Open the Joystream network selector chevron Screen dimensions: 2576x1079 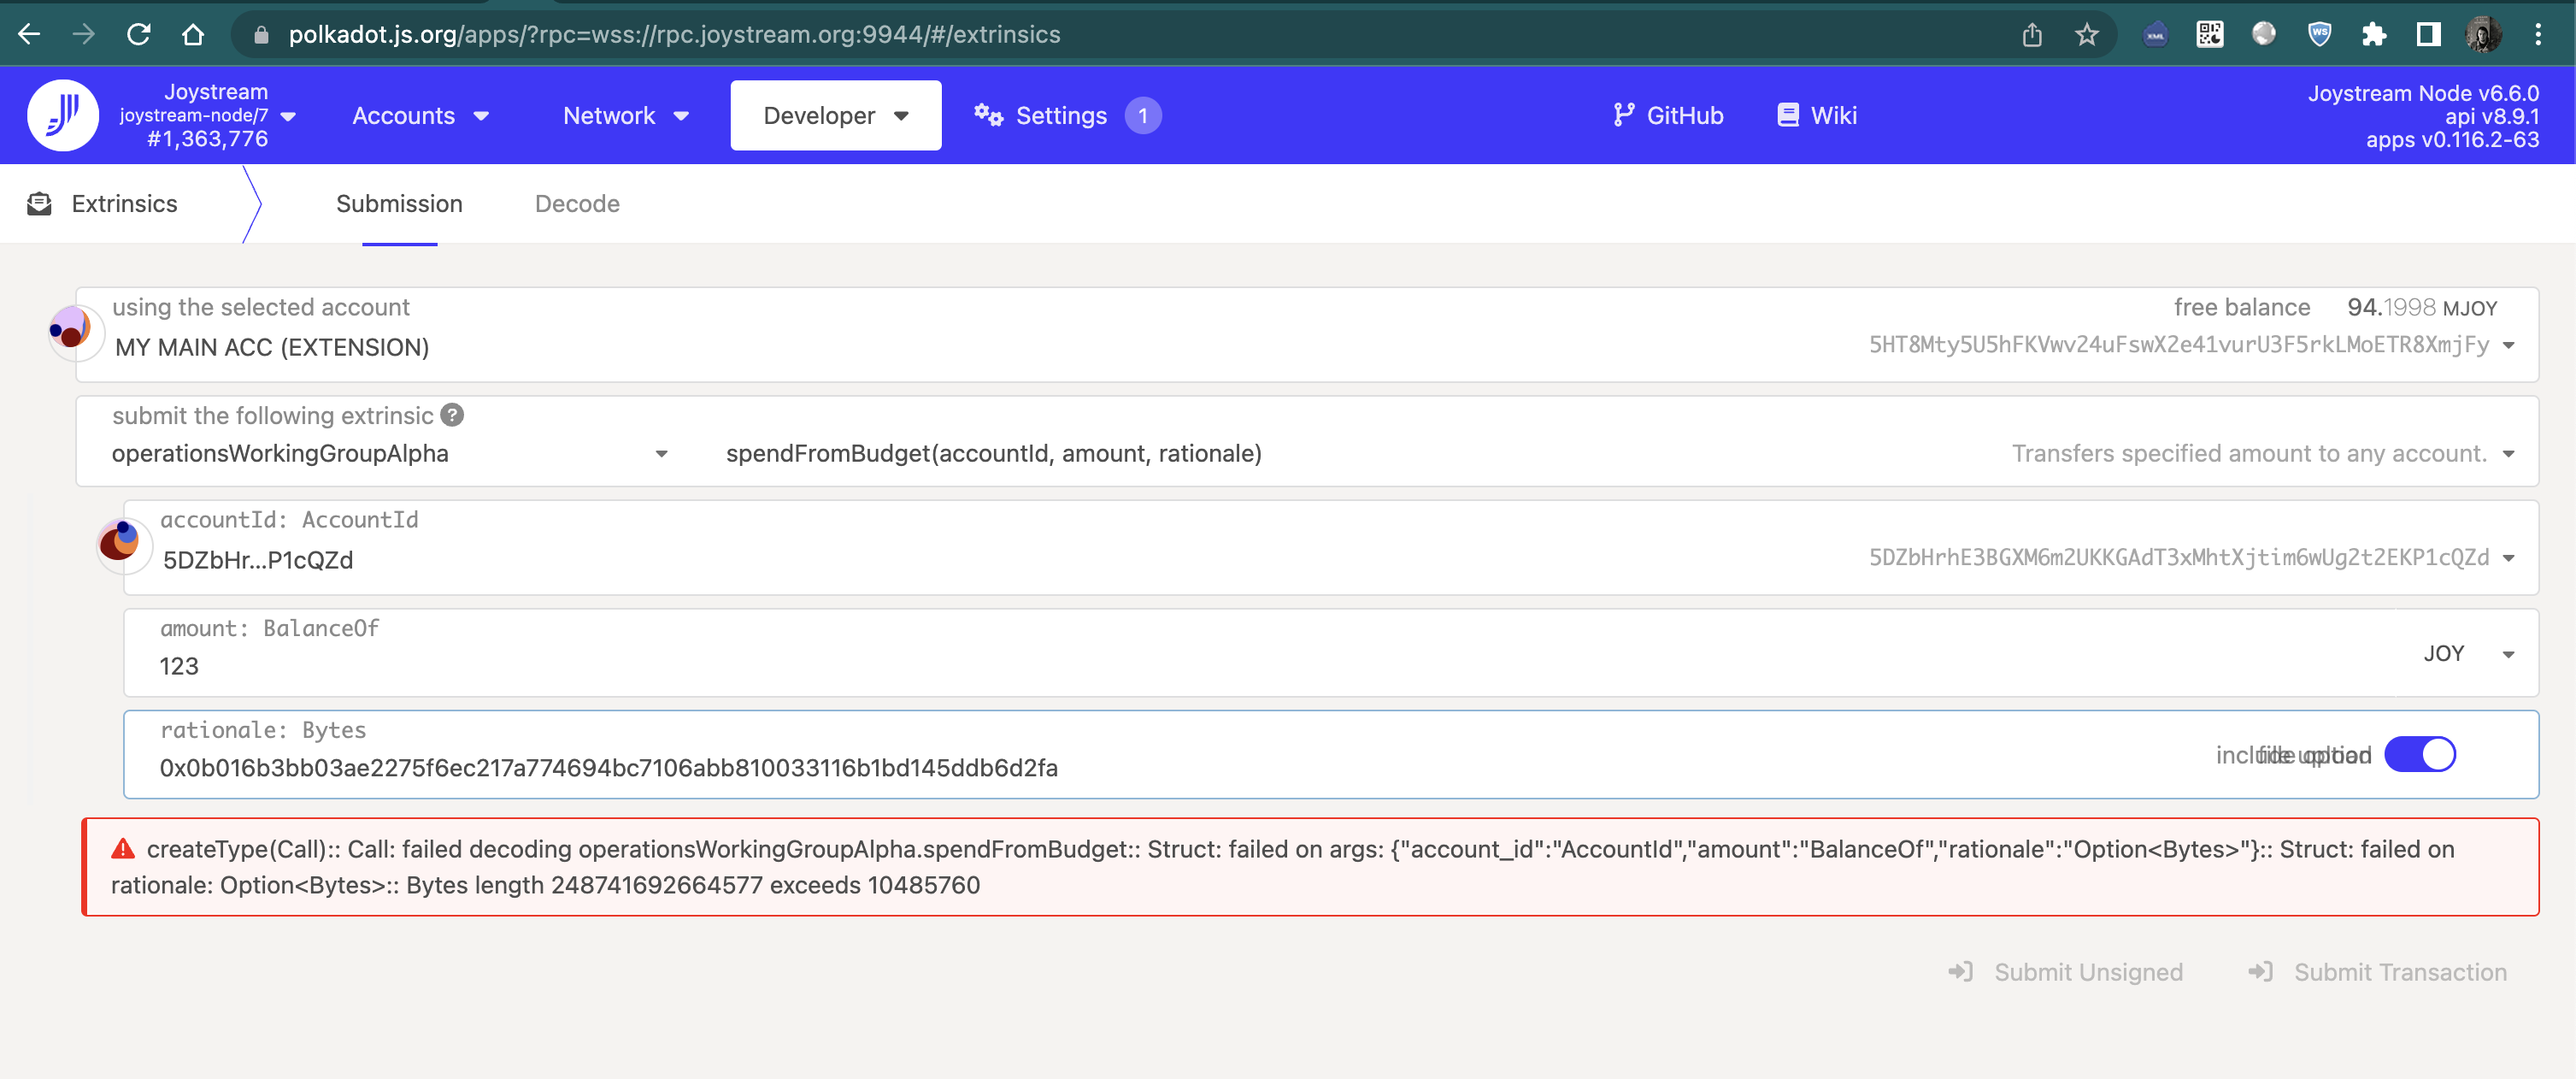pyautogui.click(x=289, y=116)
